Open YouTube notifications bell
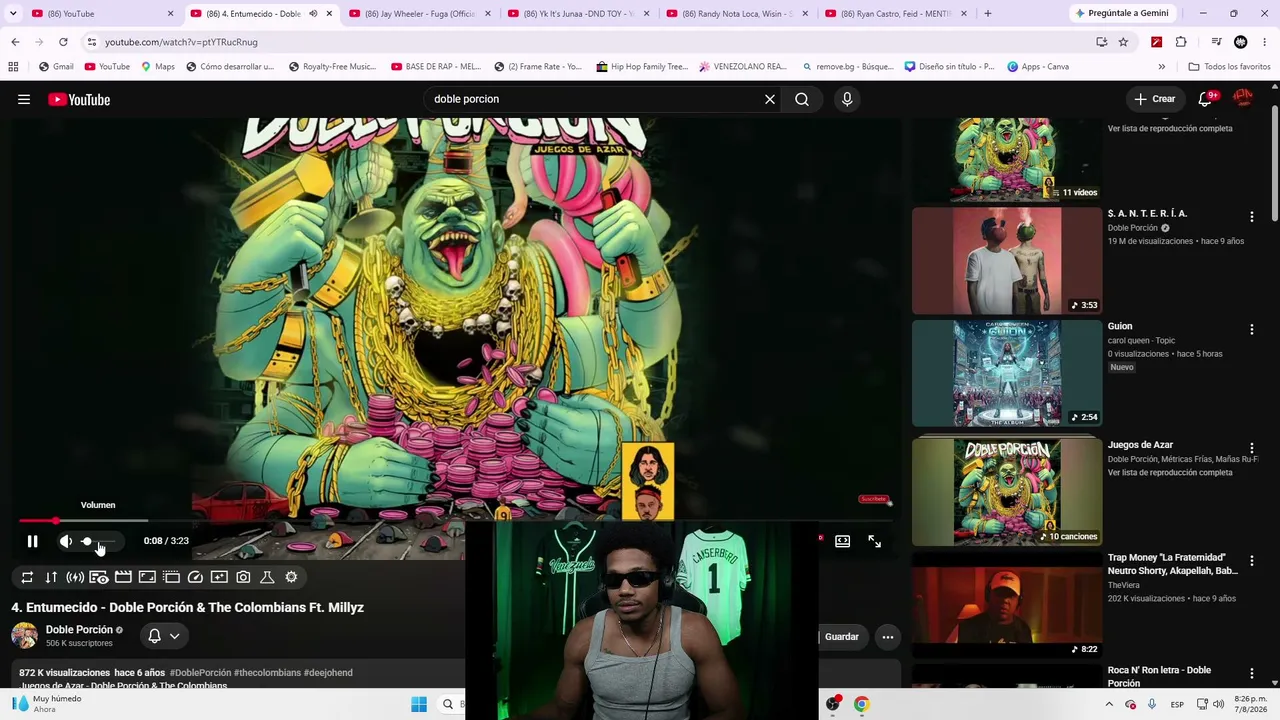Image resolution: width=1280 pixels, height=720 pixels. [x=1205, y=99]
